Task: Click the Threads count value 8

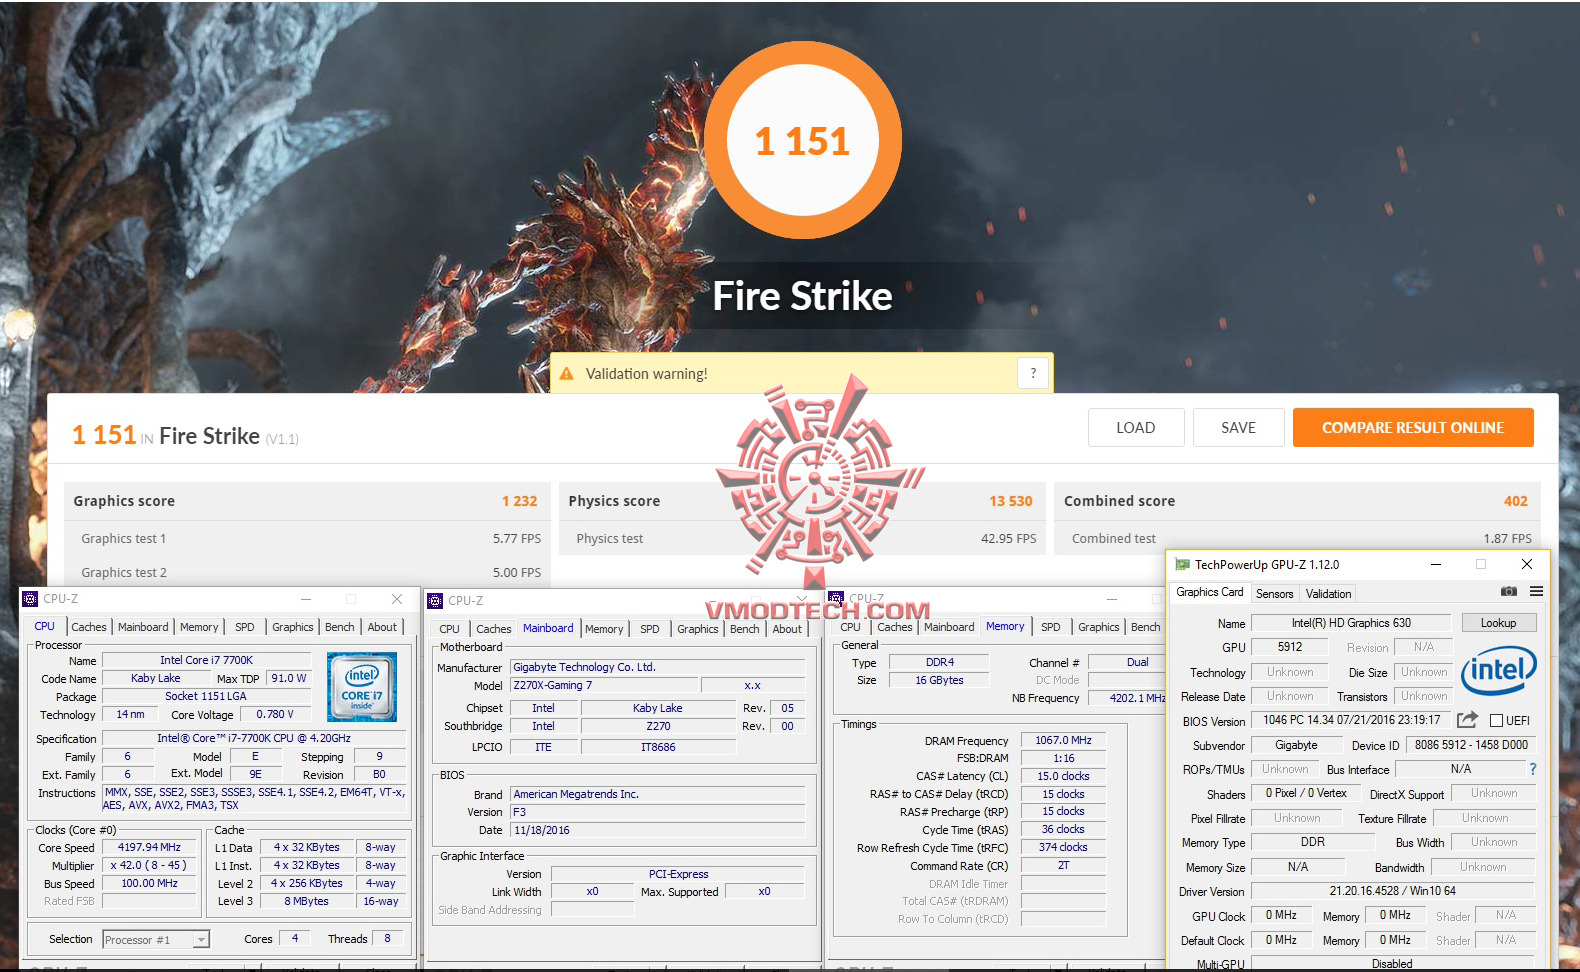Action: tap(388, 938)
